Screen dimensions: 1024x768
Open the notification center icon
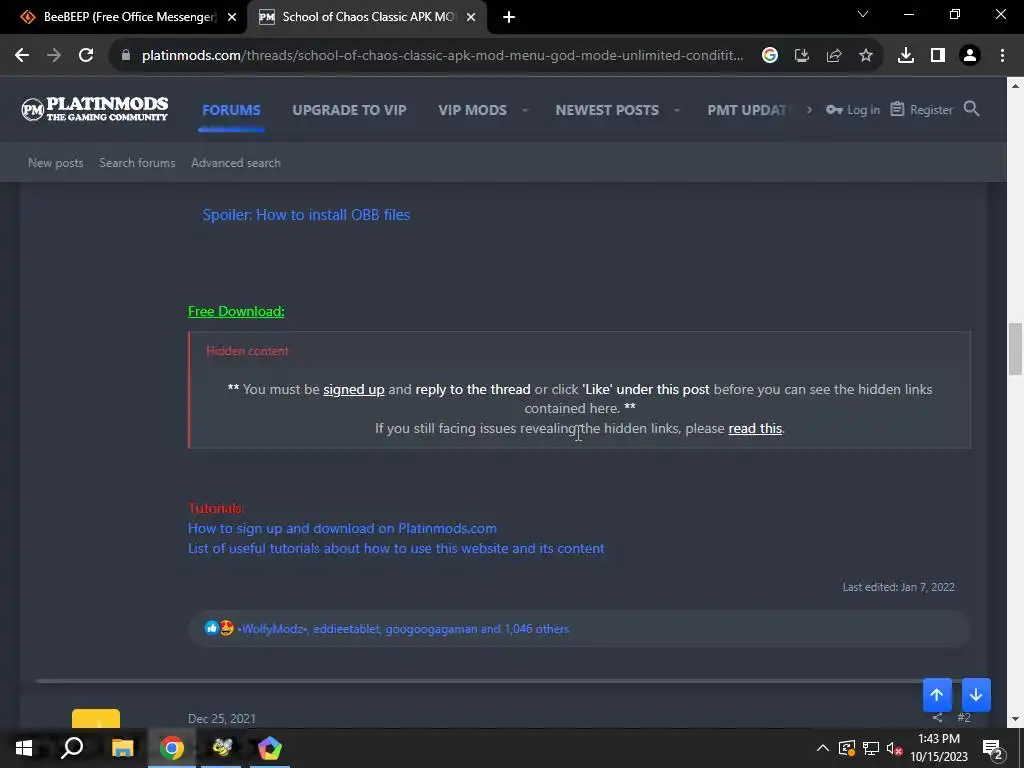pos(992,748)
